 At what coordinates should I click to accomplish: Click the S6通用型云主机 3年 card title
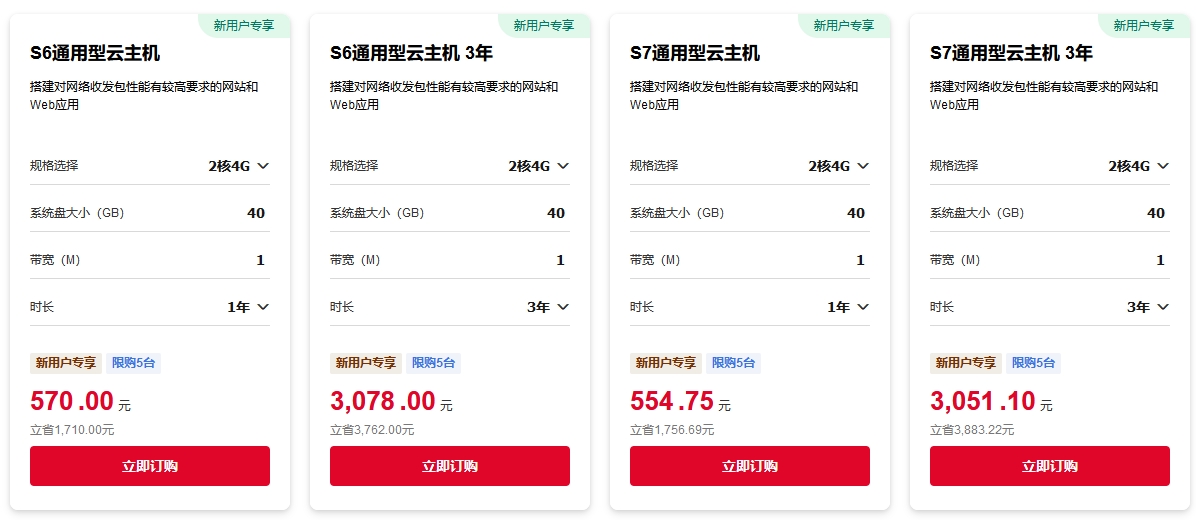click(411, 53)
